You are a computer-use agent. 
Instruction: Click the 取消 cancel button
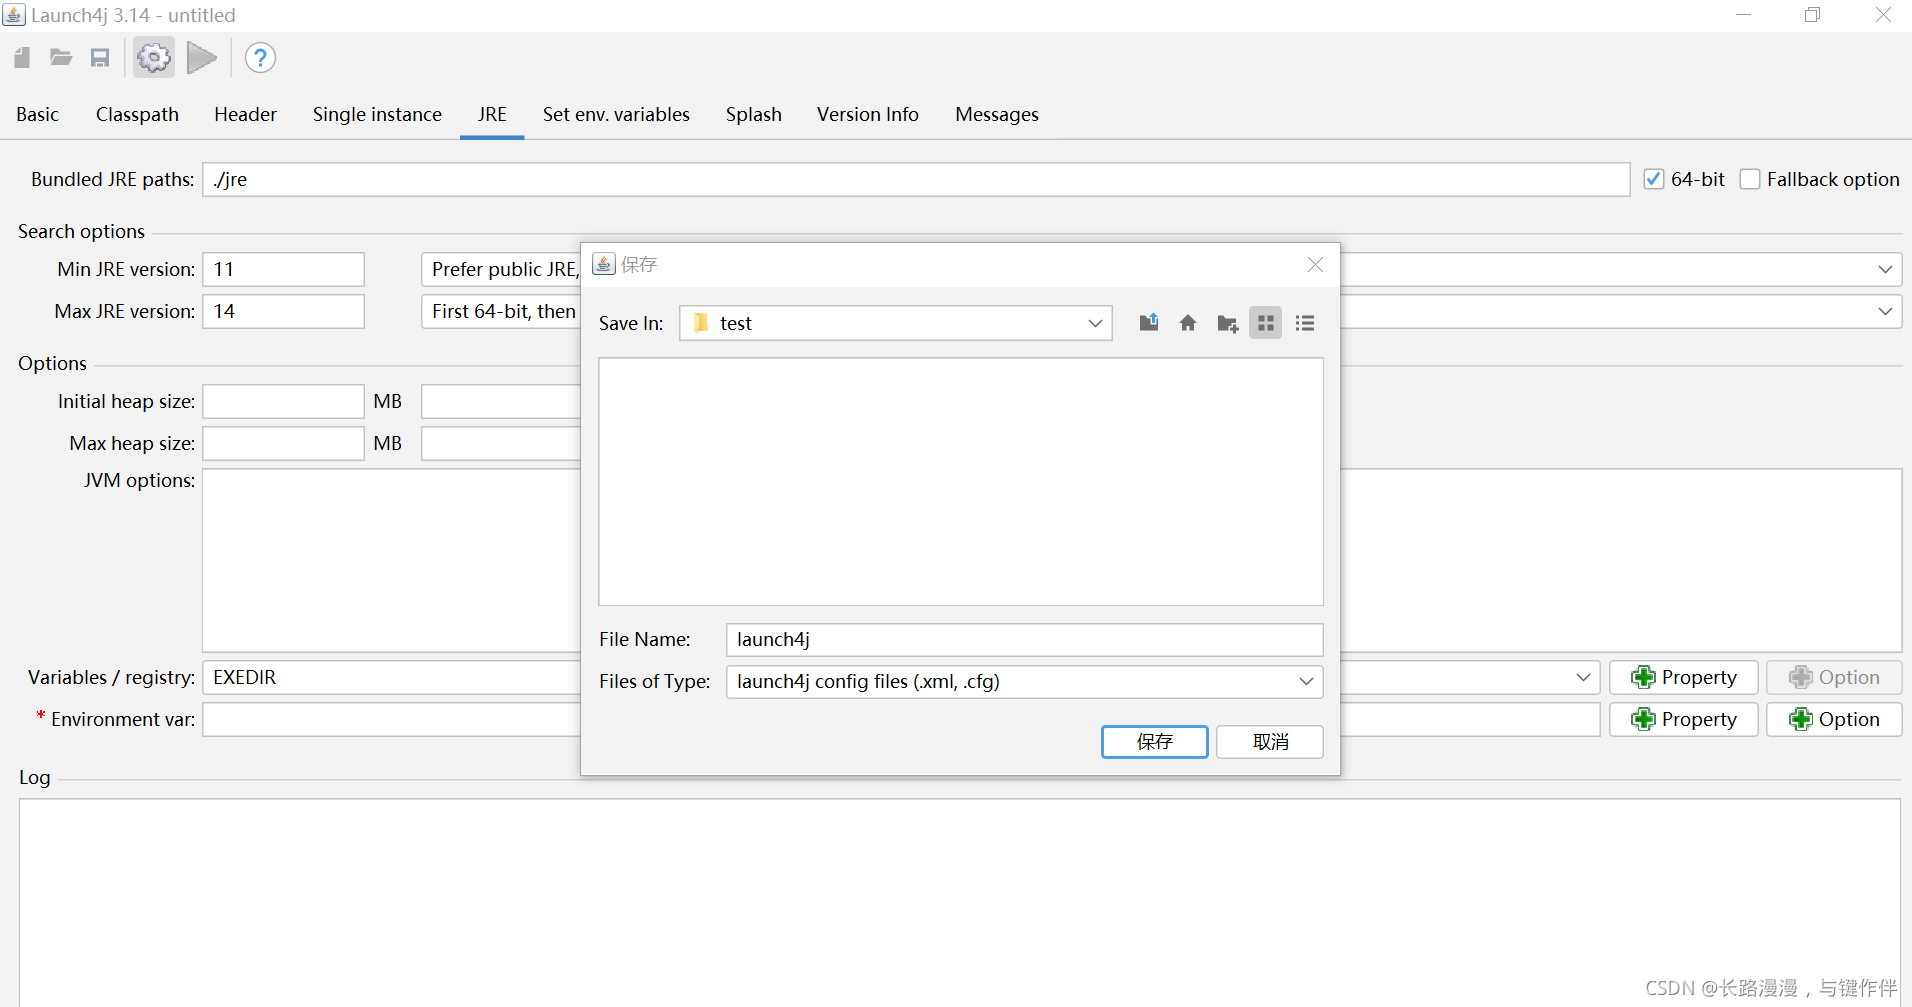pyautogui.click(x=1270, y=742)
